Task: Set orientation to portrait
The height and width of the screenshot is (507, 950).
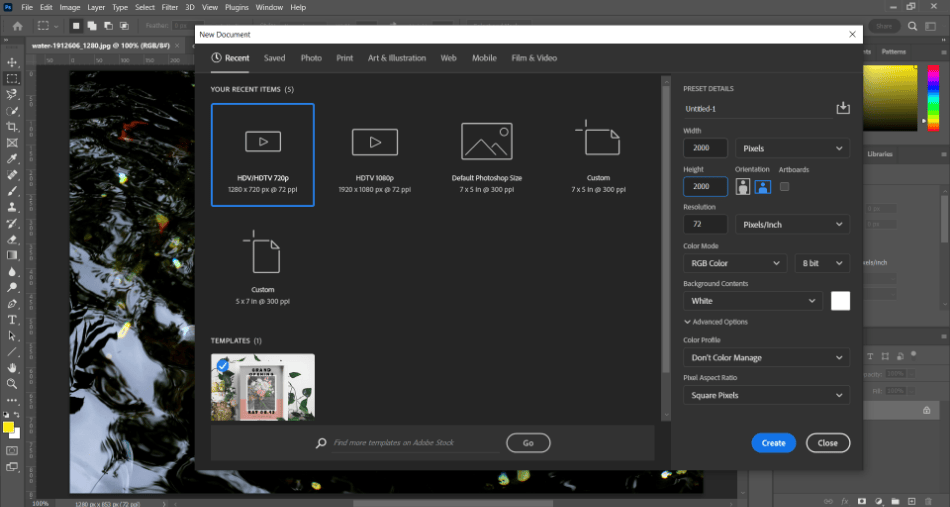Action: point(743,186)
